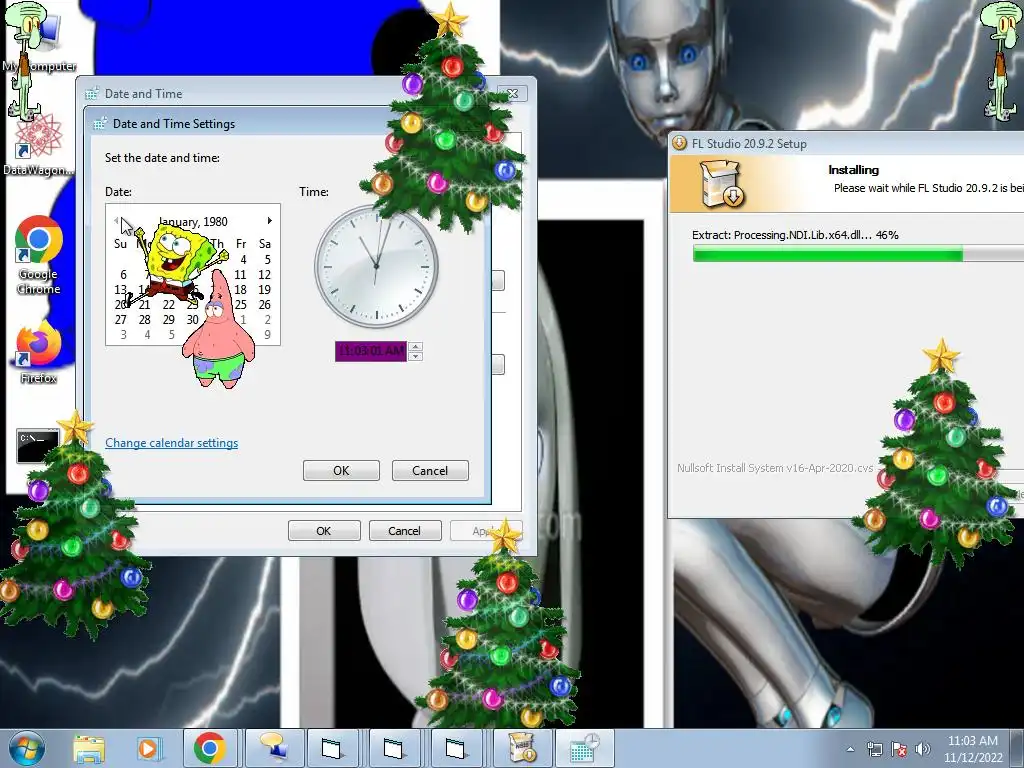The width and height of the screenshot is (1024, 768).
Task: Switch to Google Chrome taskbar button
Action: 210,748
